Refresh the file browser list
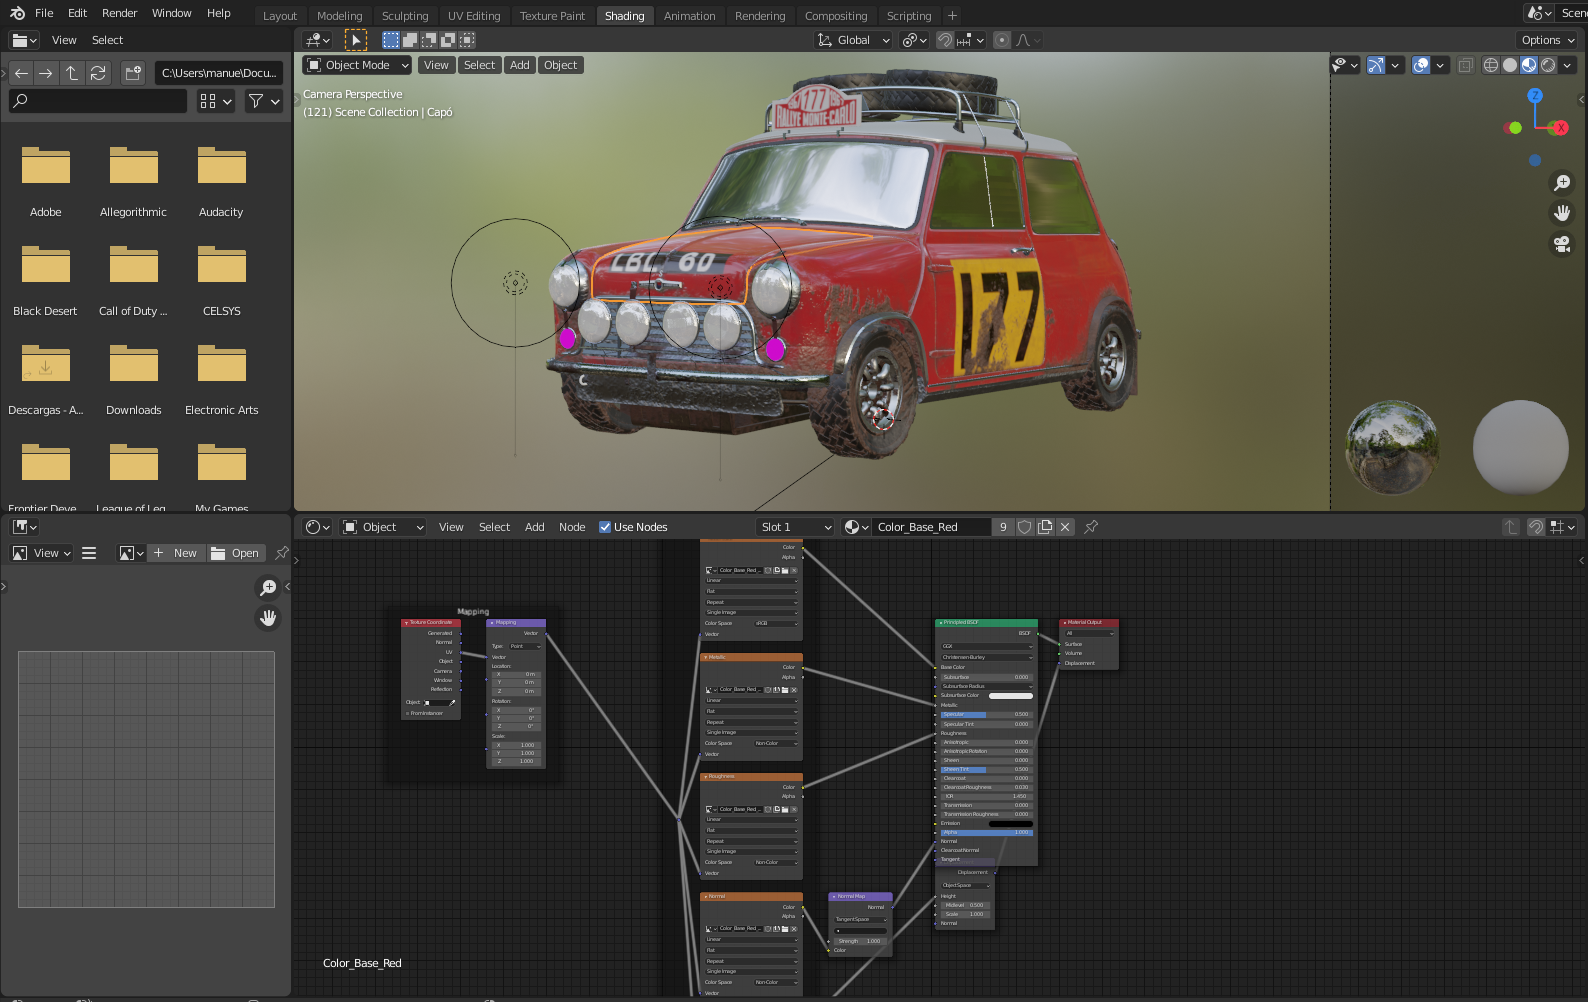Viewport: 1588px width, 1002px height. [x=98, y=73]
